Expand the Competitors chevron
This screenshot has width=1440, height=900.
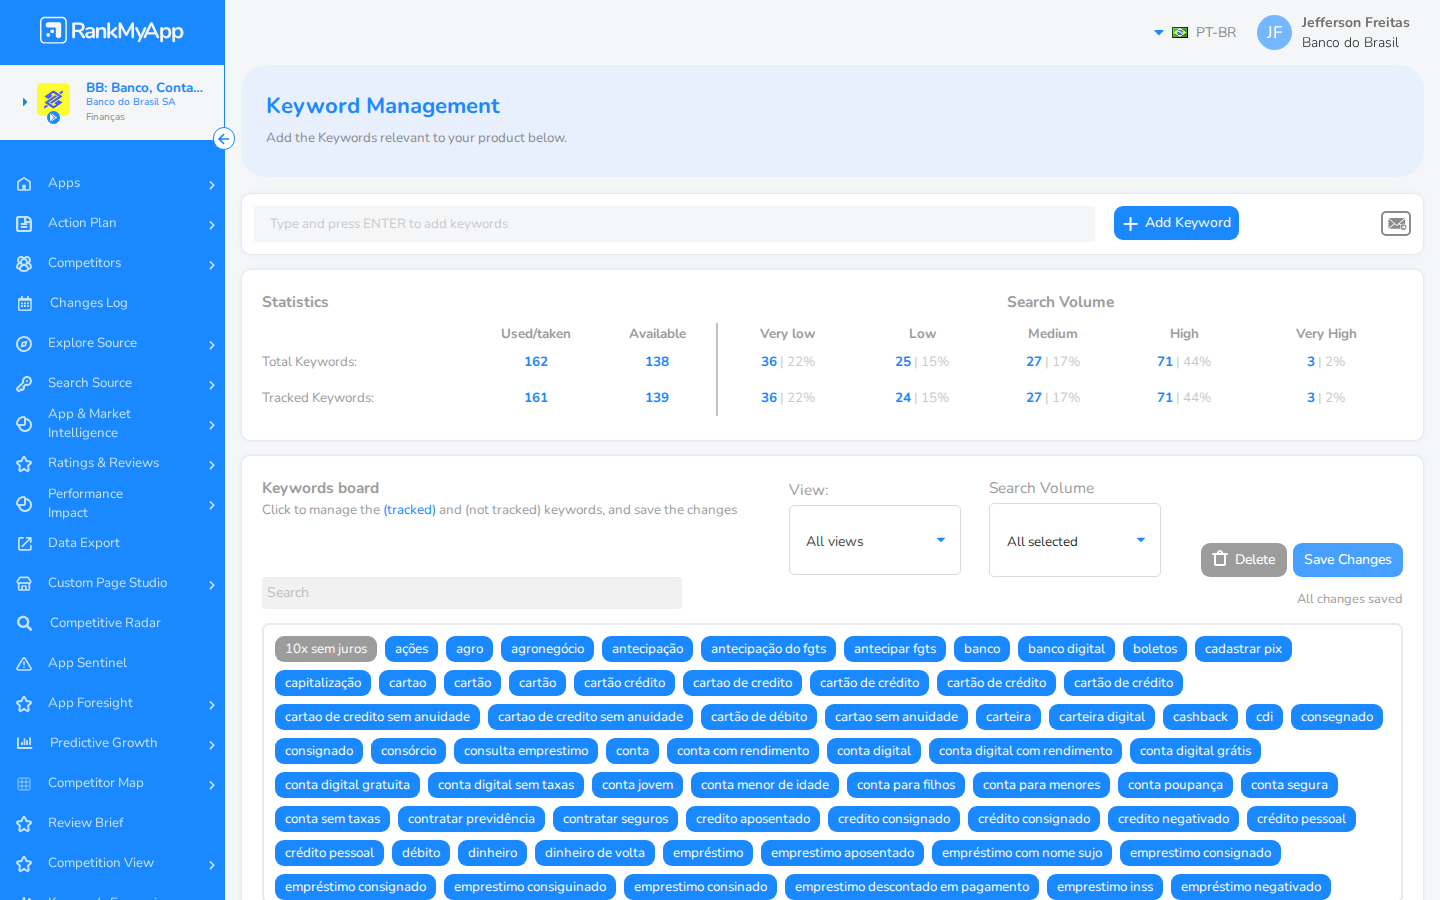[212, 265]
